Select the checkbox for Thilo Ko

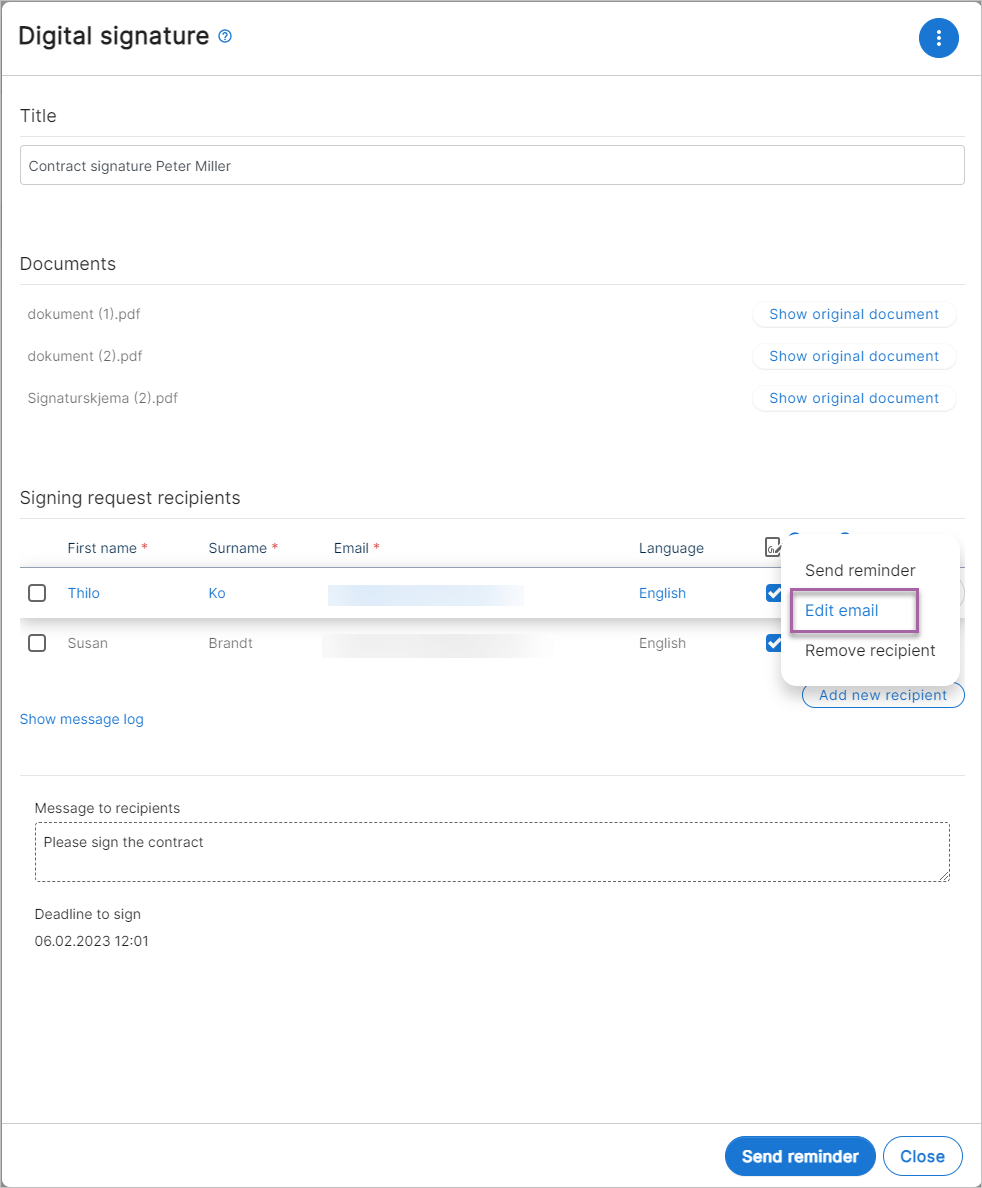click(37, 592)
